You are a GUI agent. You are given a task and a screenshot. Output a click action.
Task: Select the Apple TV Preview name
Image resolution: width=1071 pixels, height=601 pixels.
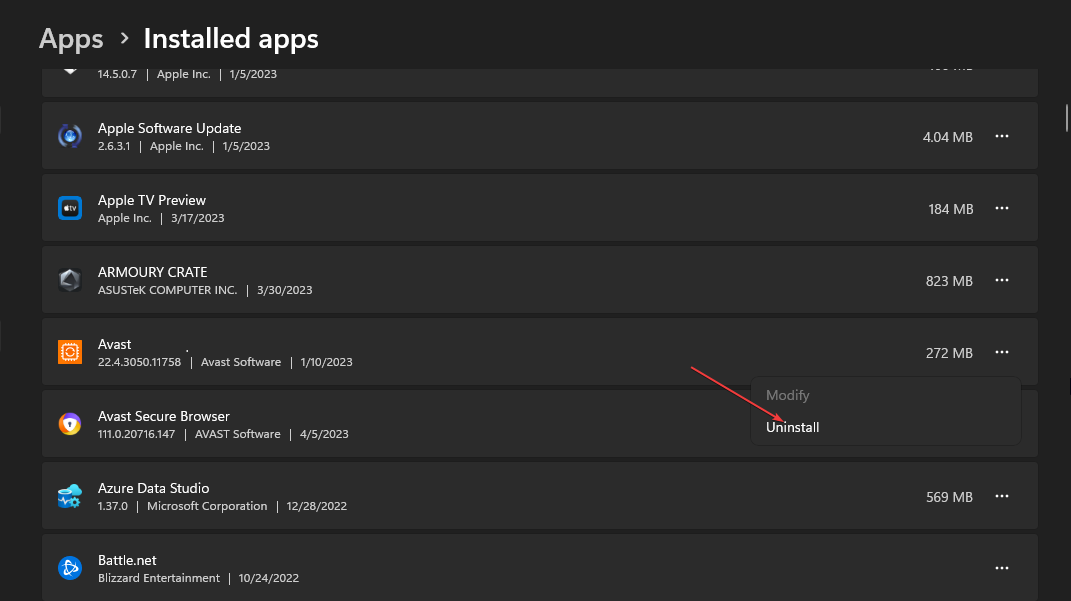coord(152,200)
